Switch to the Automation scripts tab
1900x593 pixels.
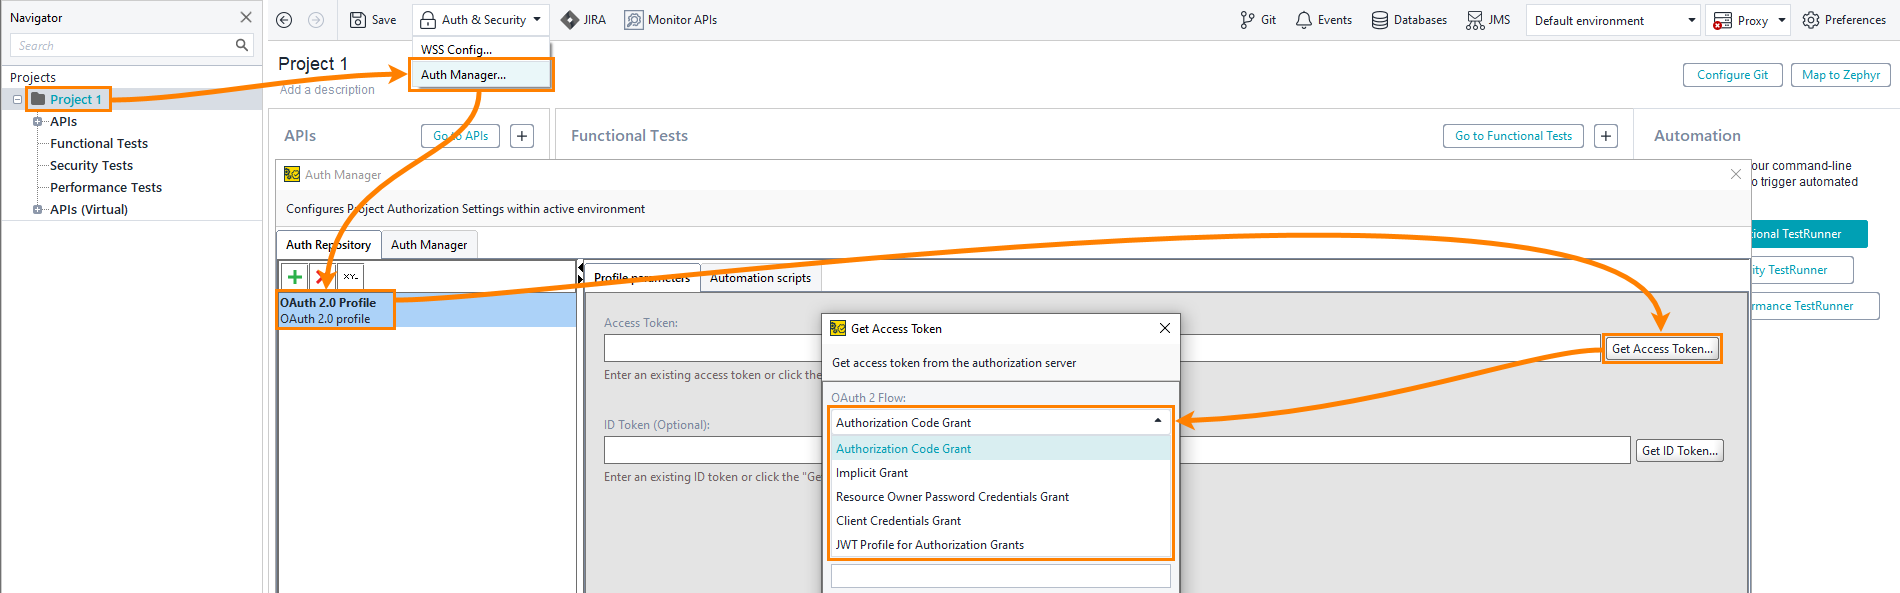(x=760, y=278)
